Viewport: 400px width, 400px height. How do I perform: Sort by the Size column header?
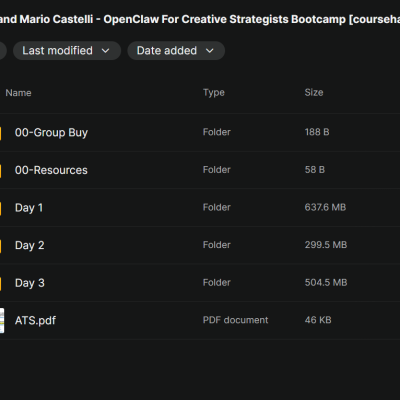click(x=314, y=92)
